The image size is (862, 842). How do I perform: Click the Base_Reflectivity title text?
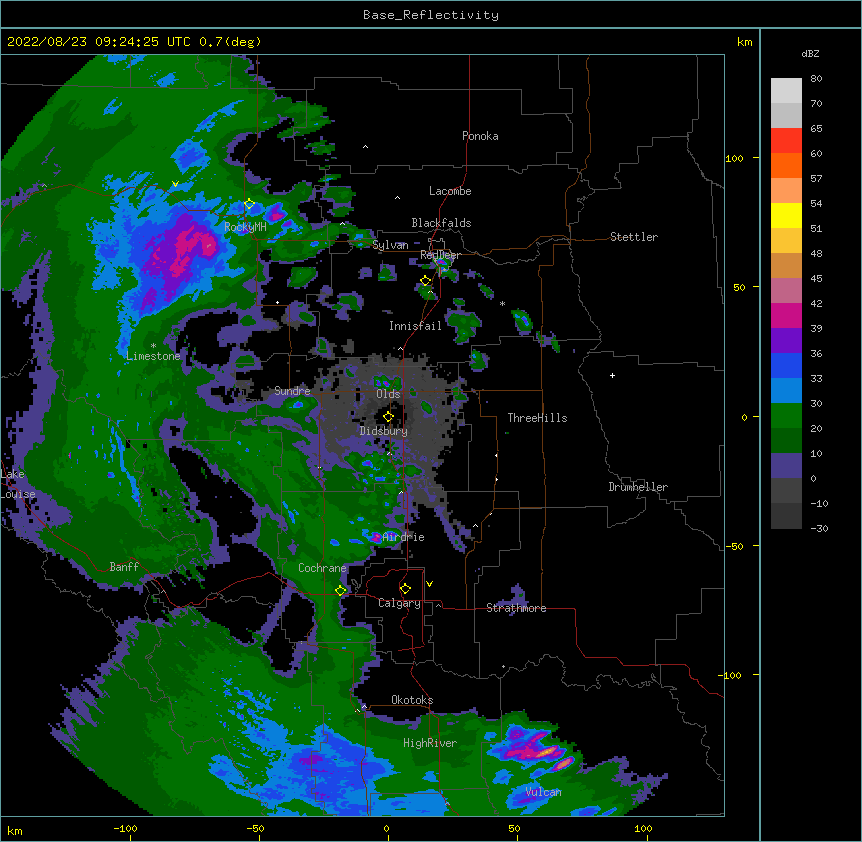(431, 15)
